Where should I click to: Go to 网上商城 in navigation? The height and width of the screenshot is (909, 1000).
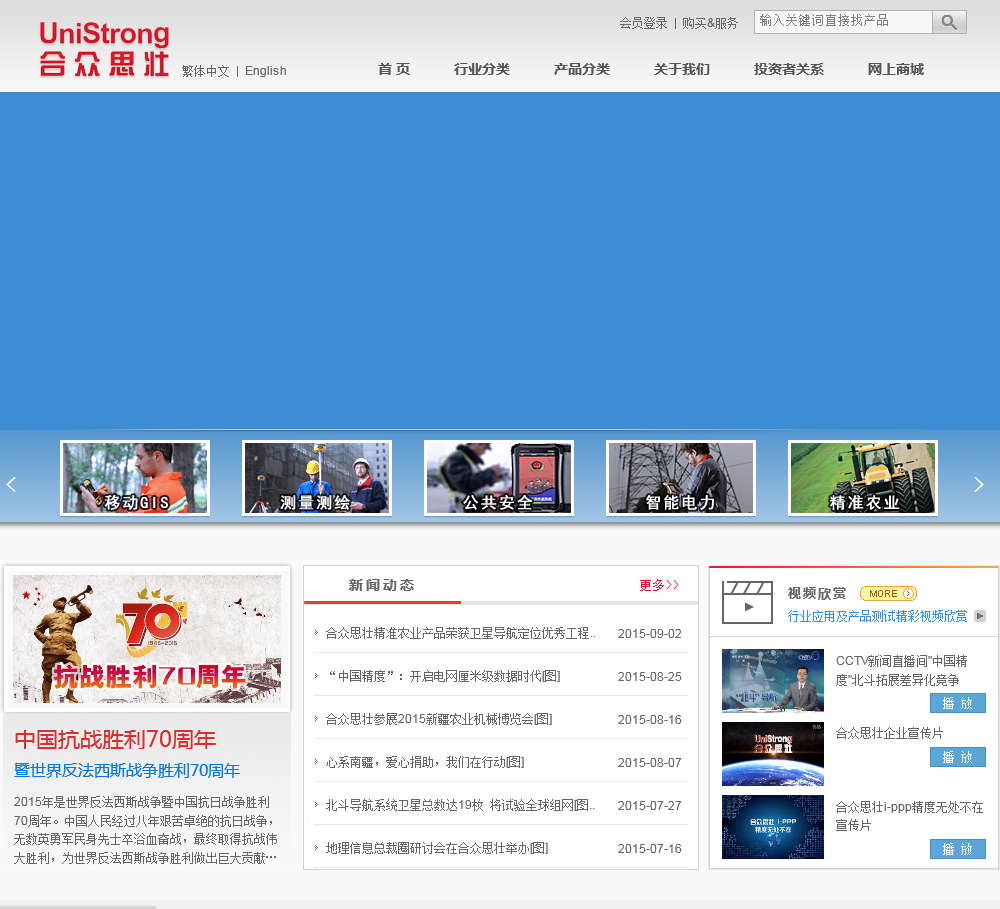tap(895, 69)
